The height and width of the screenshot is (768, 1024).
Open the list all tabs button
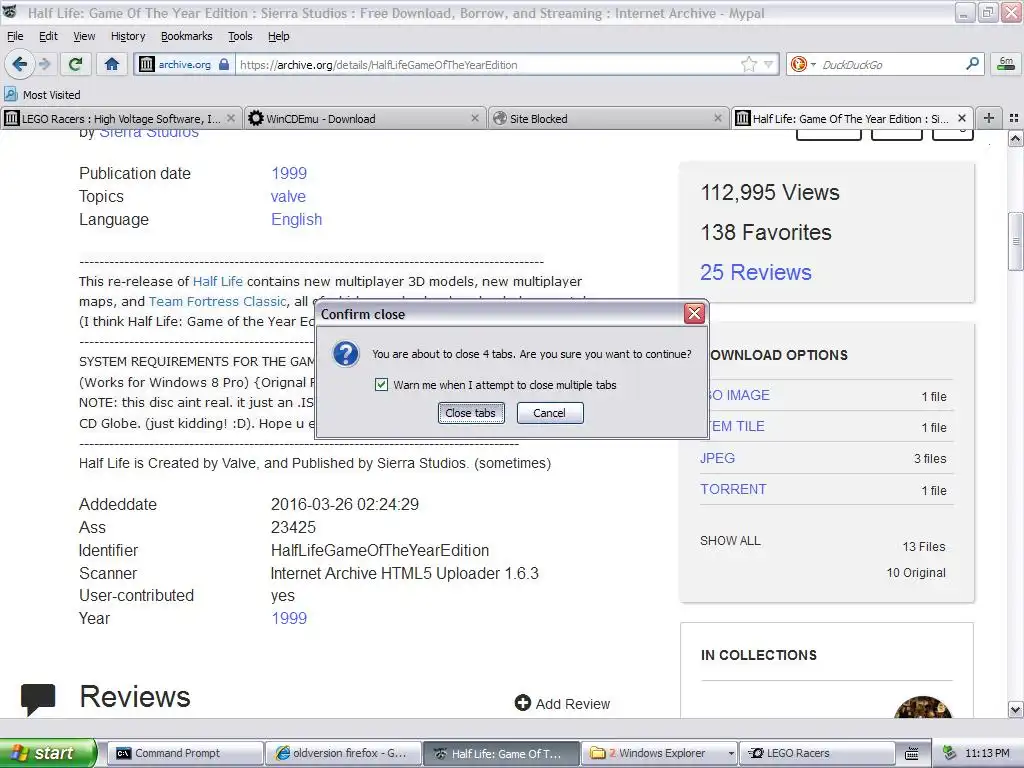coord(1014,118)
